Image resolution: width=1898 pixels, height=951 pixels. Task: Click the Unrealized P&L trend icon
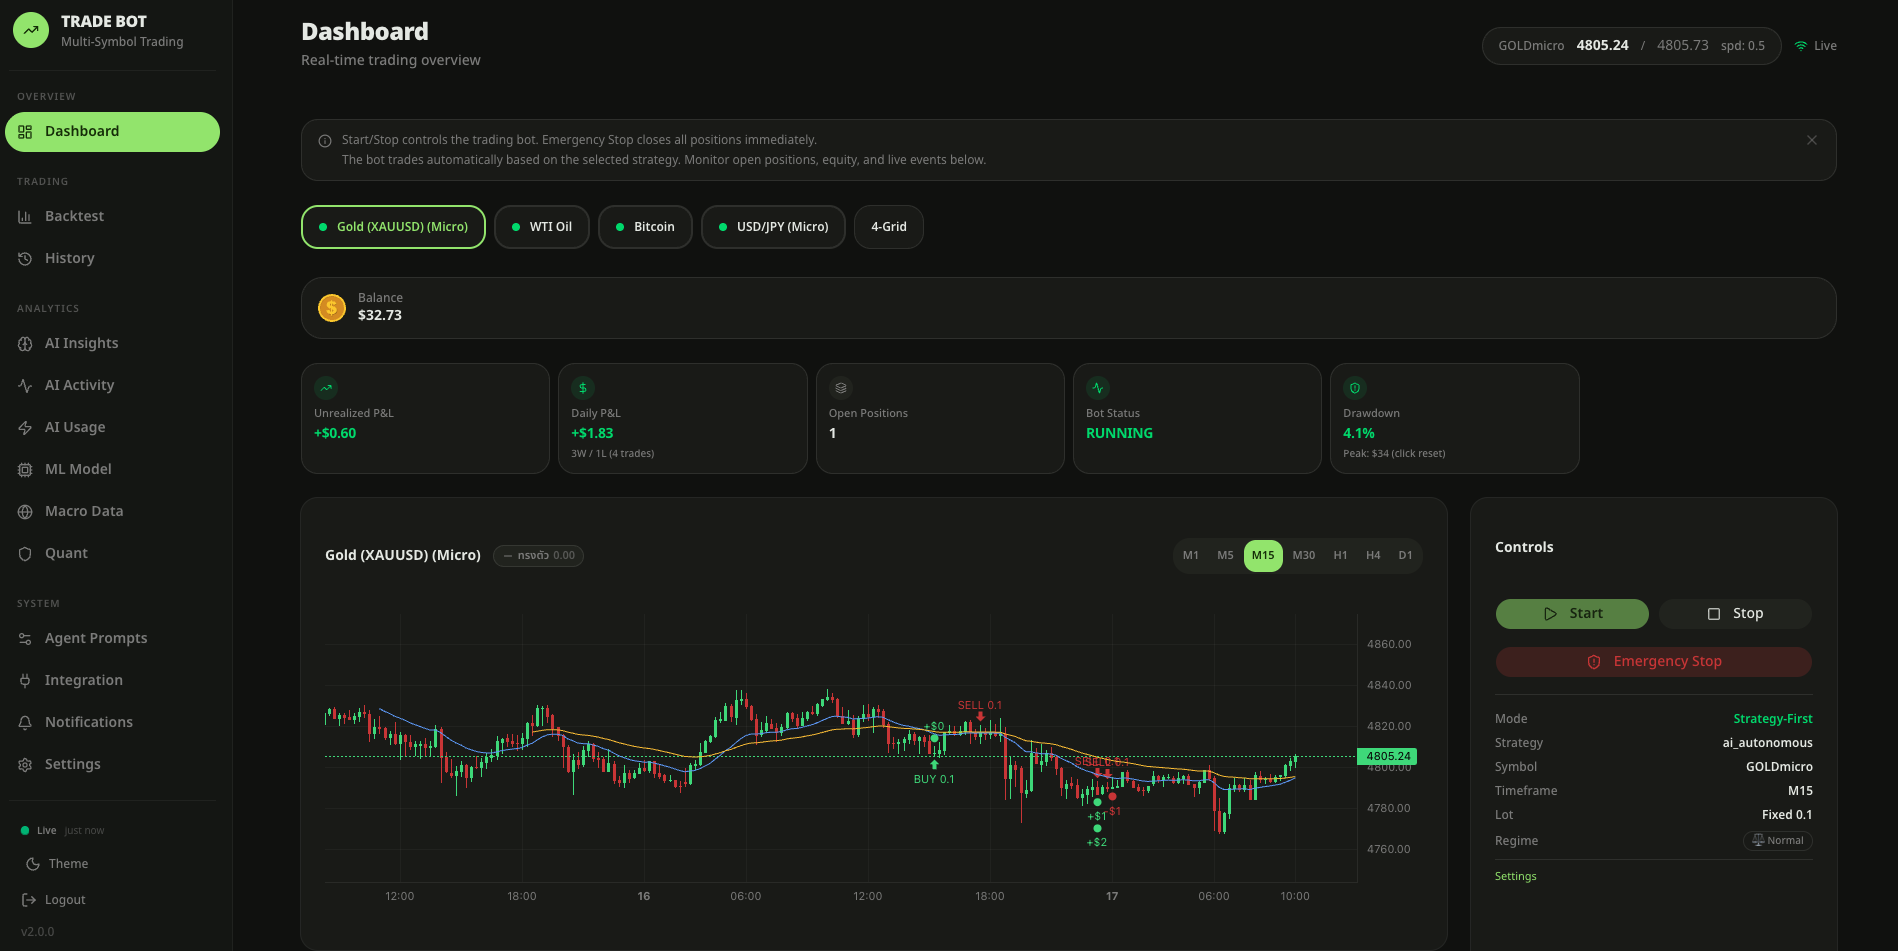(326, 388)
